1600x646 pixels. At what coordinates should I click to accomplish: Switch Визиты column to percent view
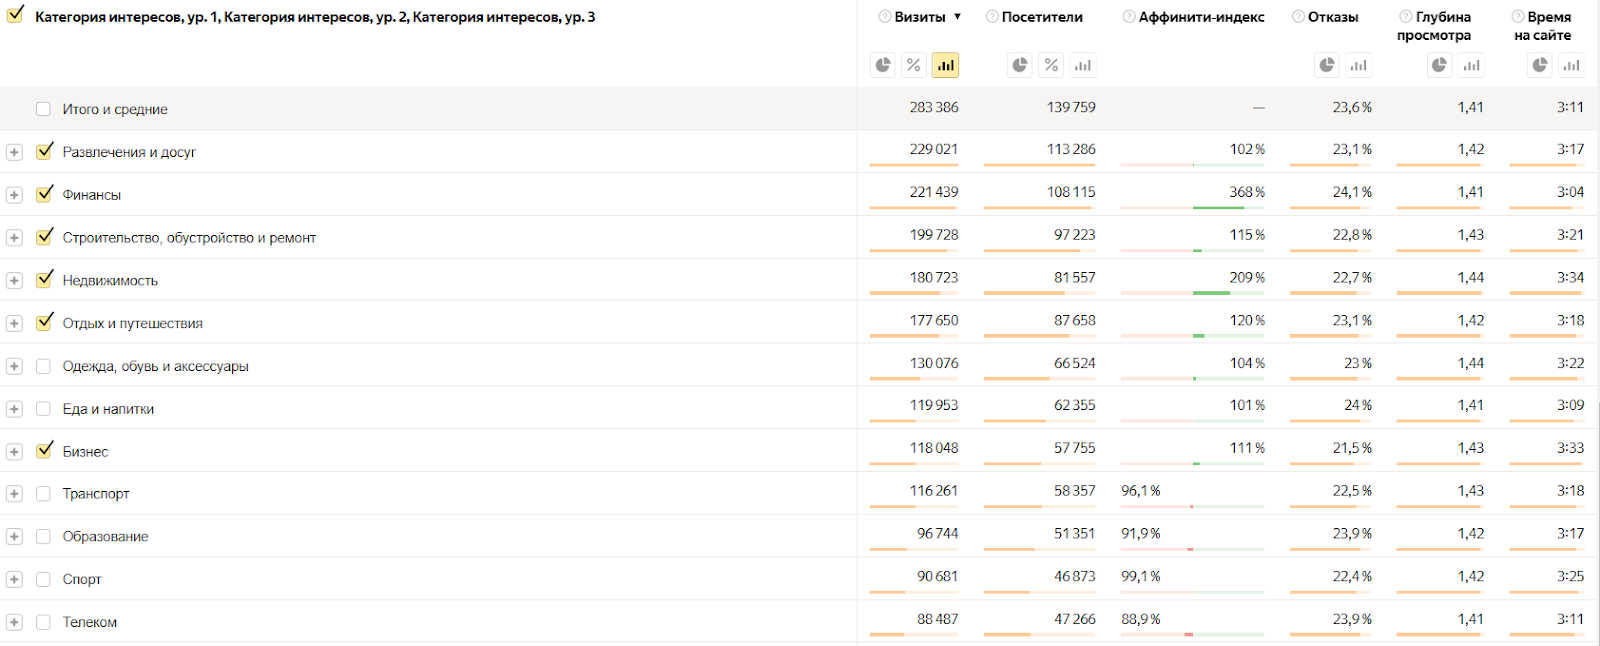coord(914,65)
